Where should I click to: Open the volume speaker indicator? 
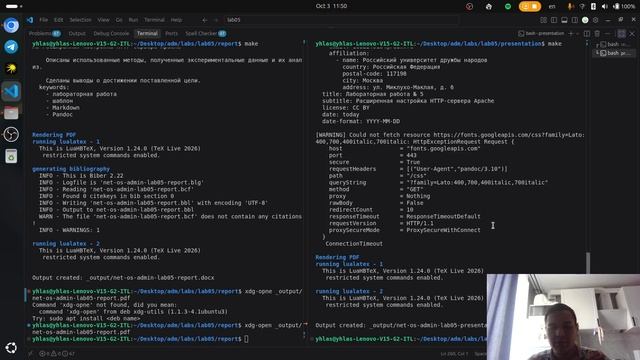(604, 6)
